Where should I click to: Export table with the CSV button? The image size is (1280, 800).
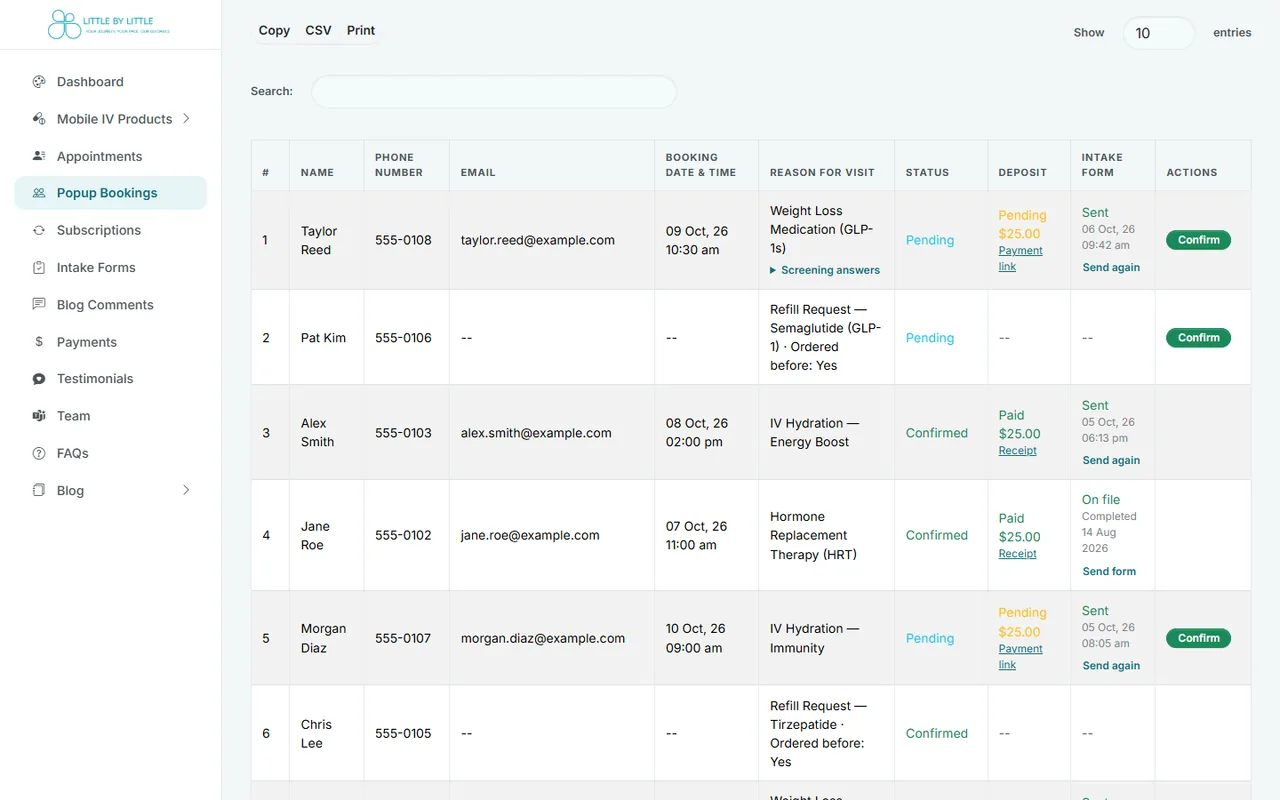(x=318, y=30)
